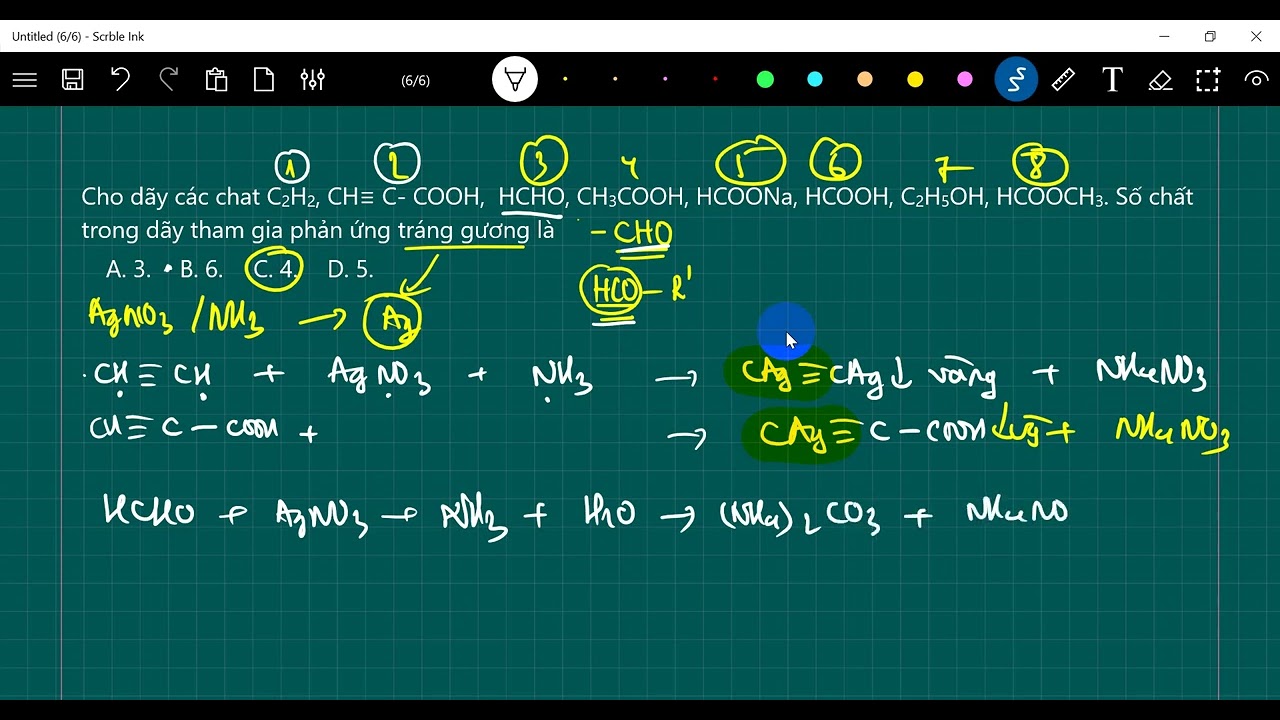Click the page indicator (6/6)
Image resolution: width=1280 pixels, height=720 pixels.
point(415,80)
